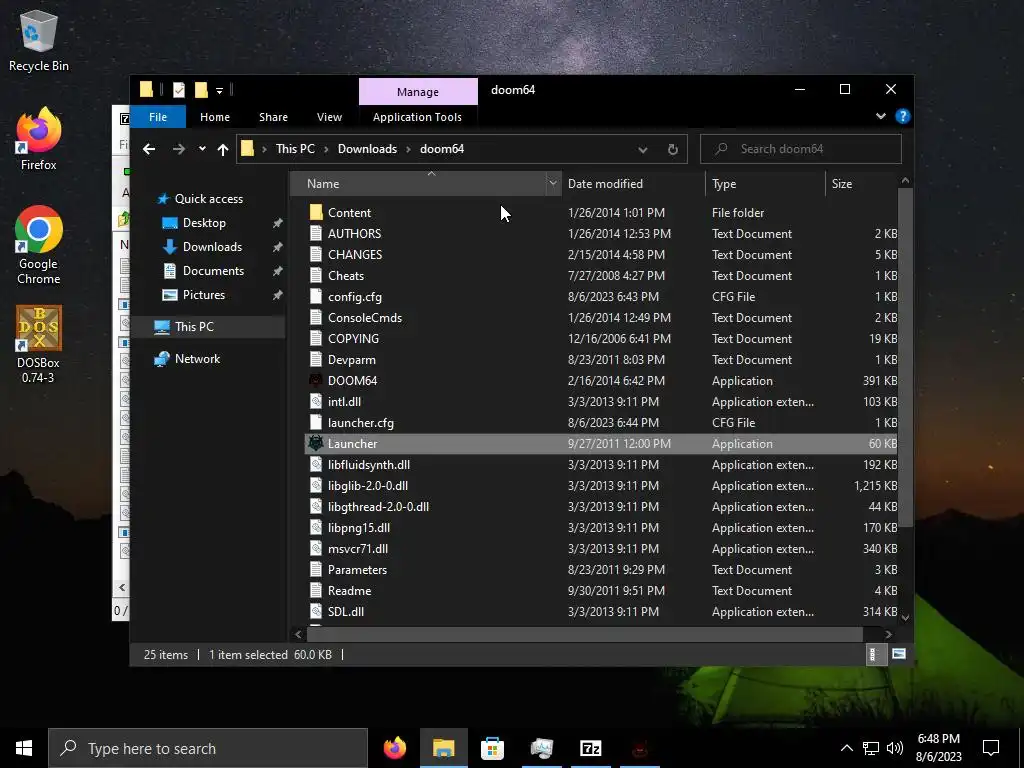The image size is (1024, 768).
Task: Click Downloads in the address path
Action: pos(367,149)
